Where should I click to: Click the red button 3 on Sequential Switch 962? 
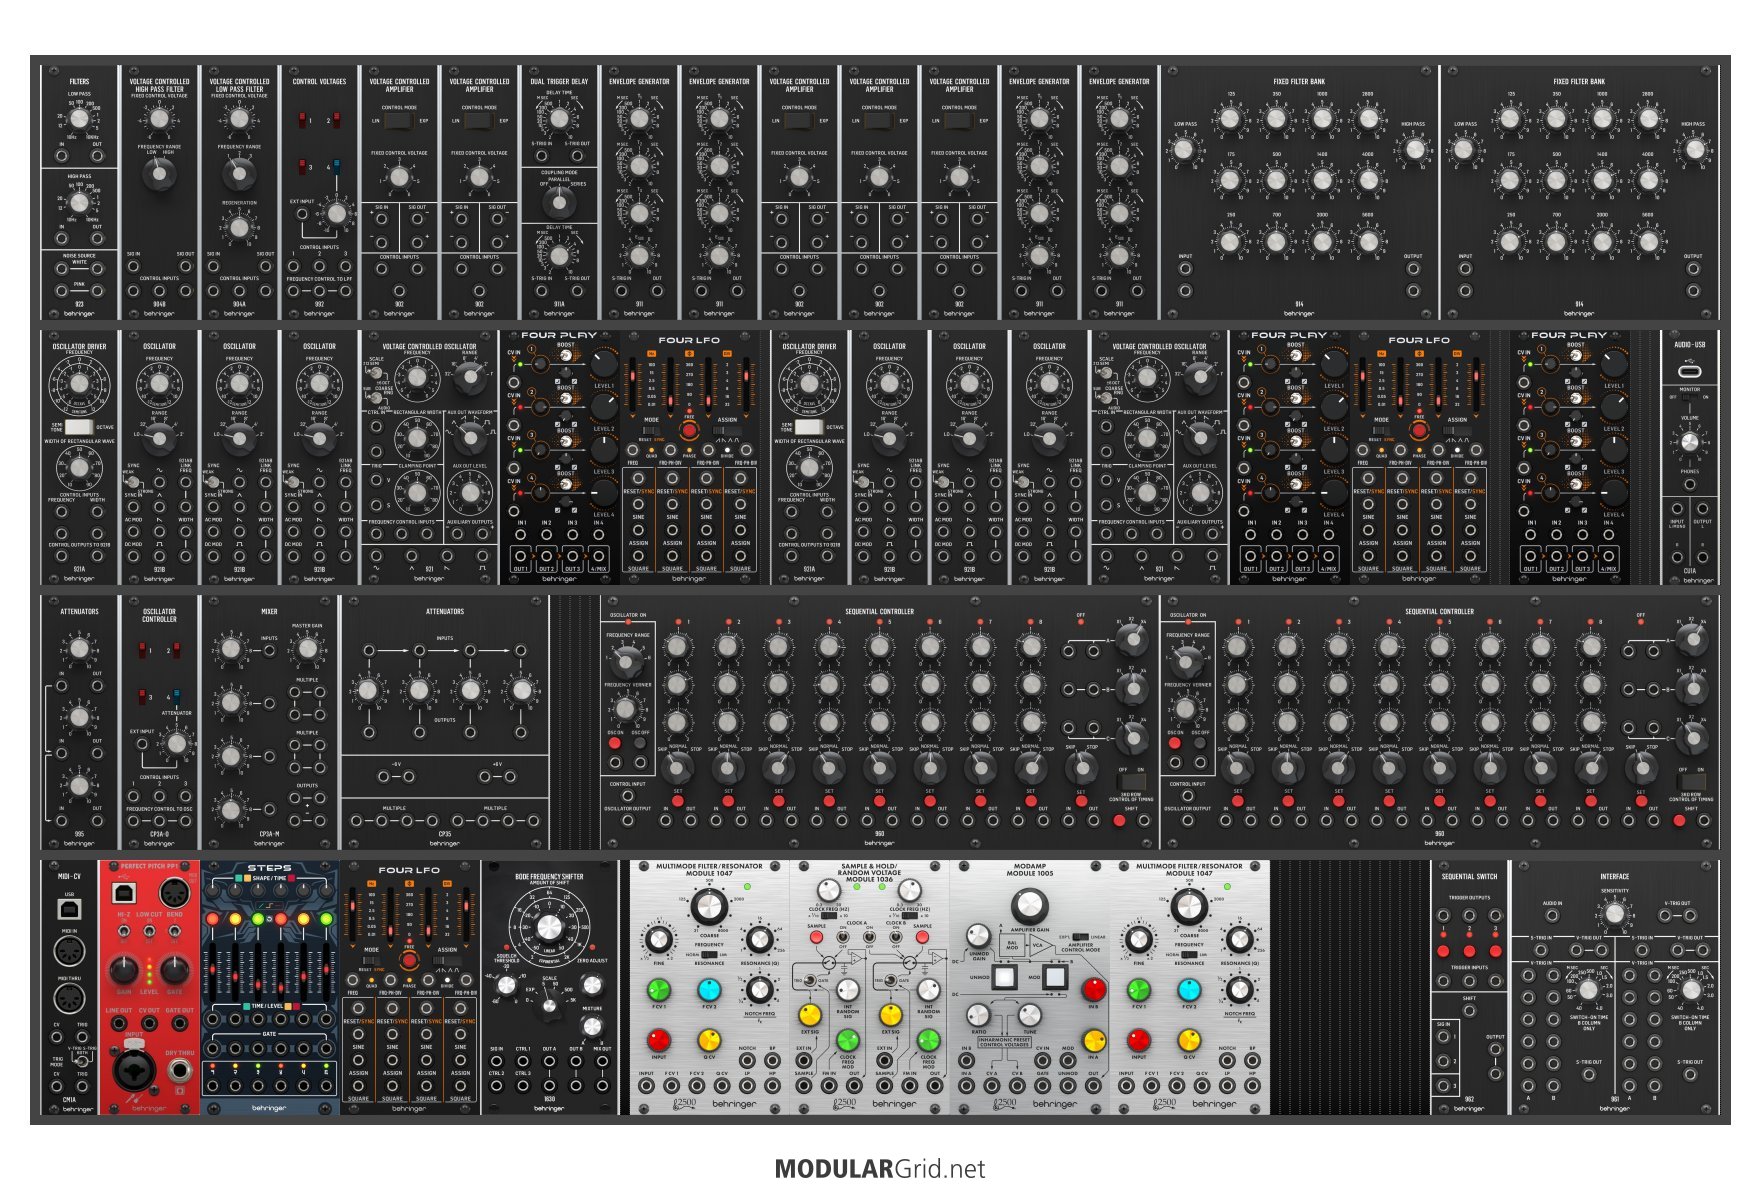tap(1495, 950)
